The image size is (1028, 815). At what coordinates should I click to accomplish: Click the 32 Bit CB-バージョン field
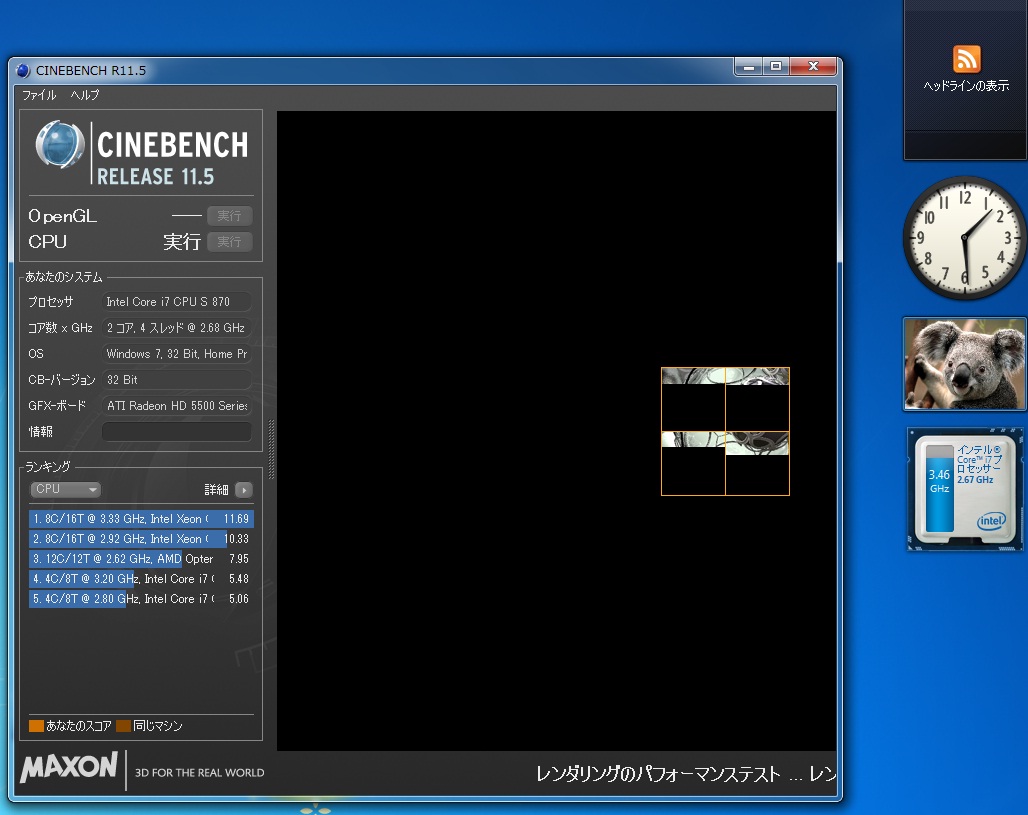tap(176, 380)
